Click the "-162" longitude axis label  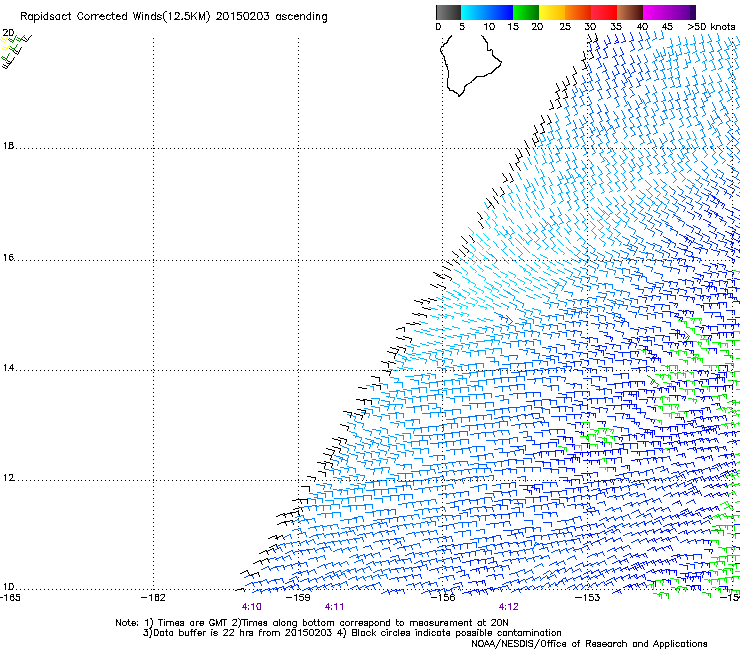coord(153,598)
